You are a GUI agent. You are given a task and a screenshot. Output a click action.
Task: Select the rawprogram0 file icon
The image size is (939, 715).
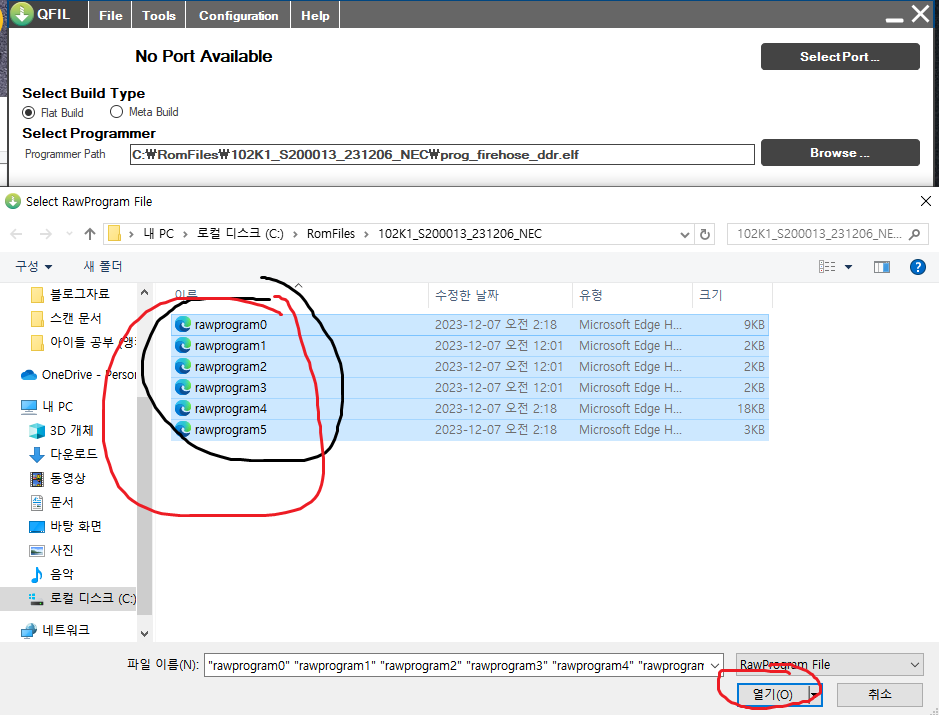coord(183,325)
